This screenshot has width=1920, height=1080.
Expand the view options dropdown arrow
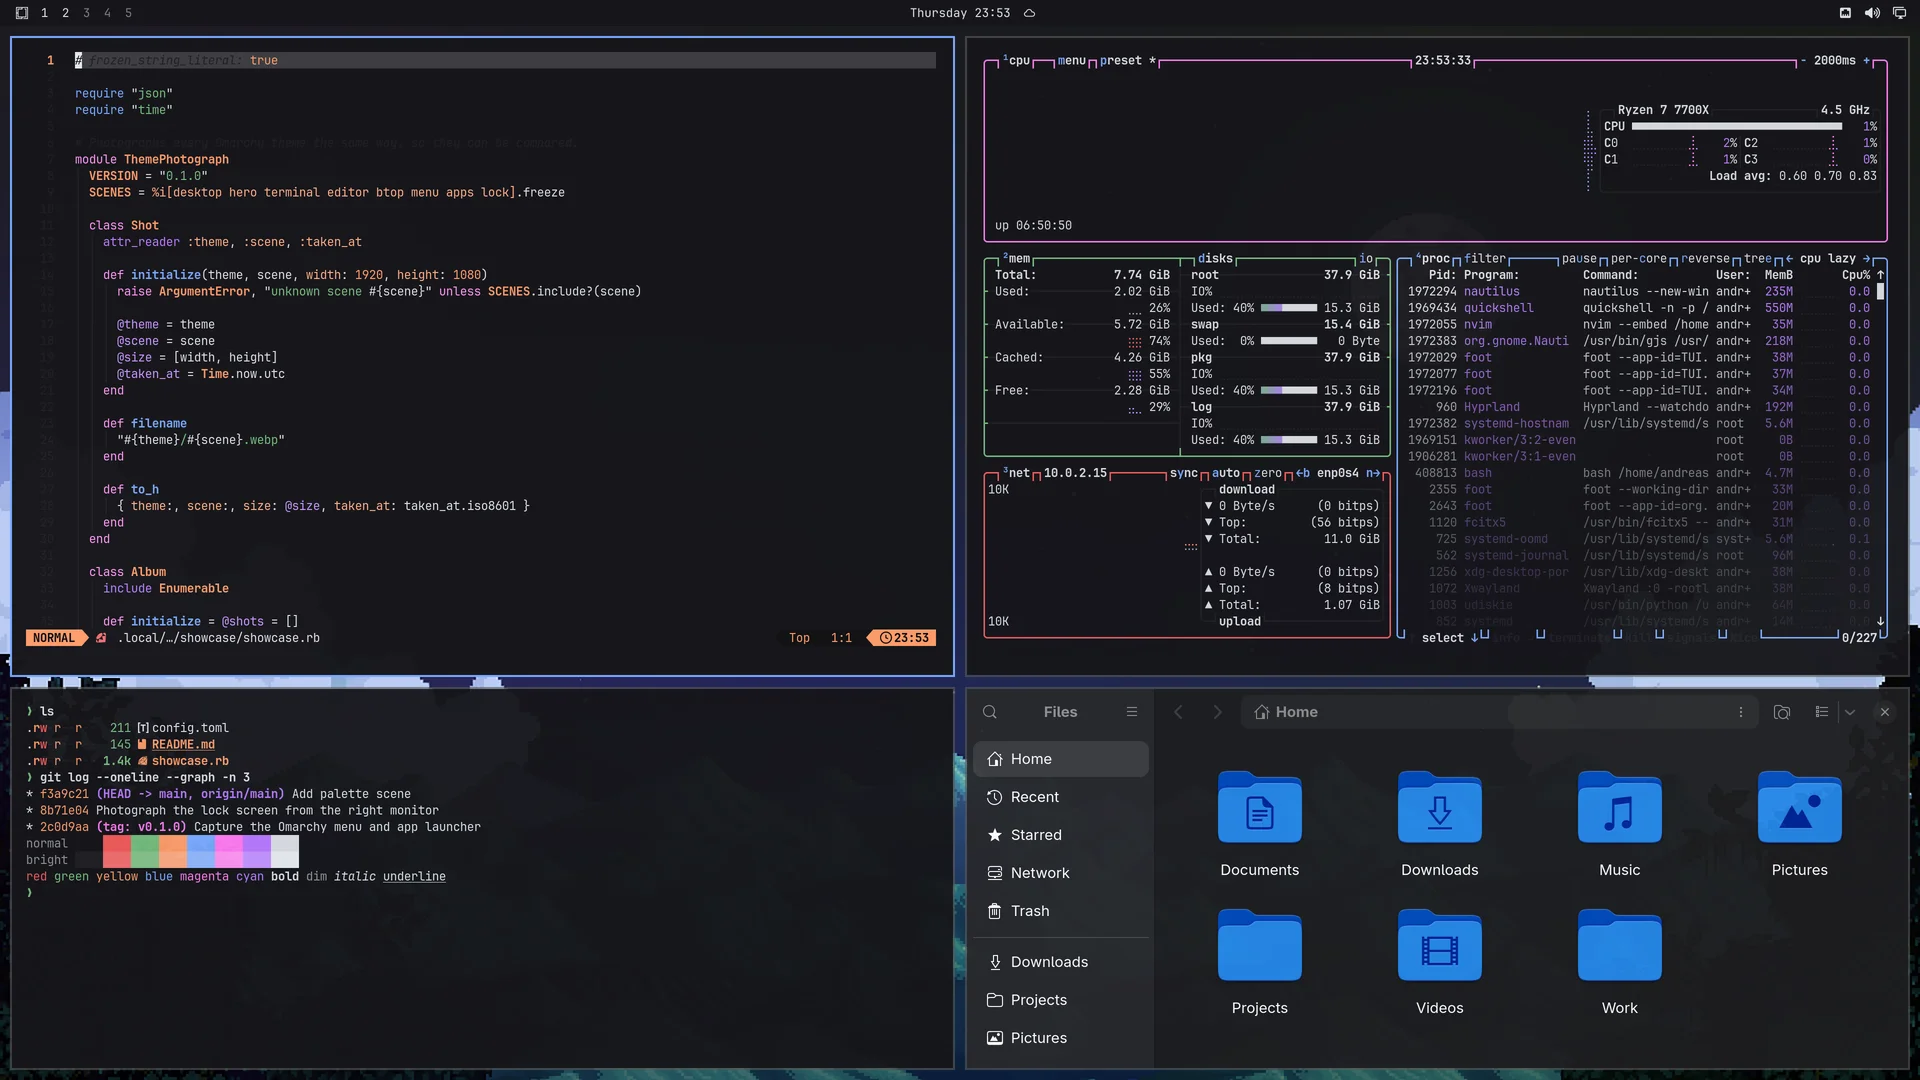(x=1850, y=712)
